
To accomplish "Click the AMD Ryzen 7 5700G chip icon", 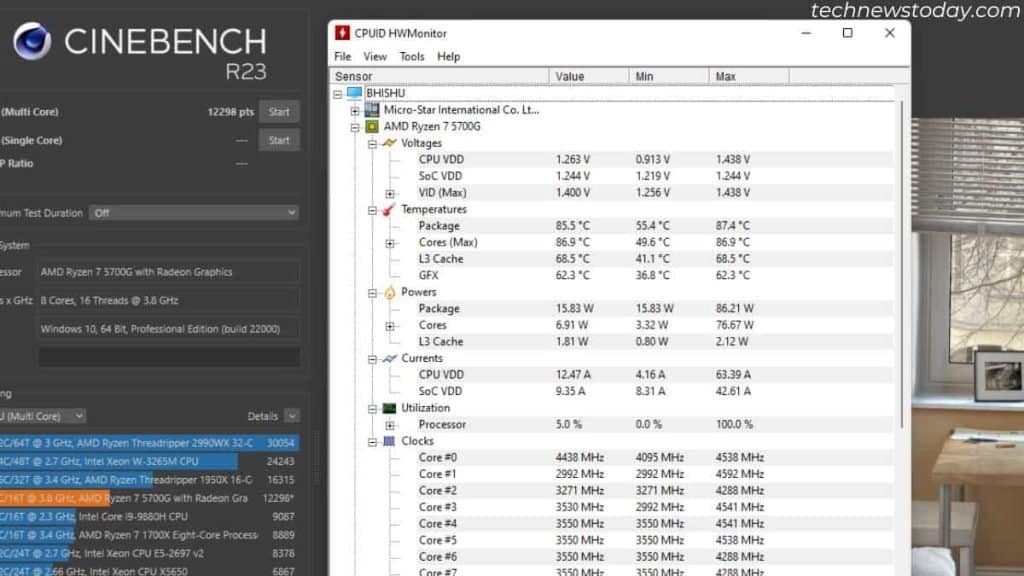I will pyautogui.click(x=372, y=127).
